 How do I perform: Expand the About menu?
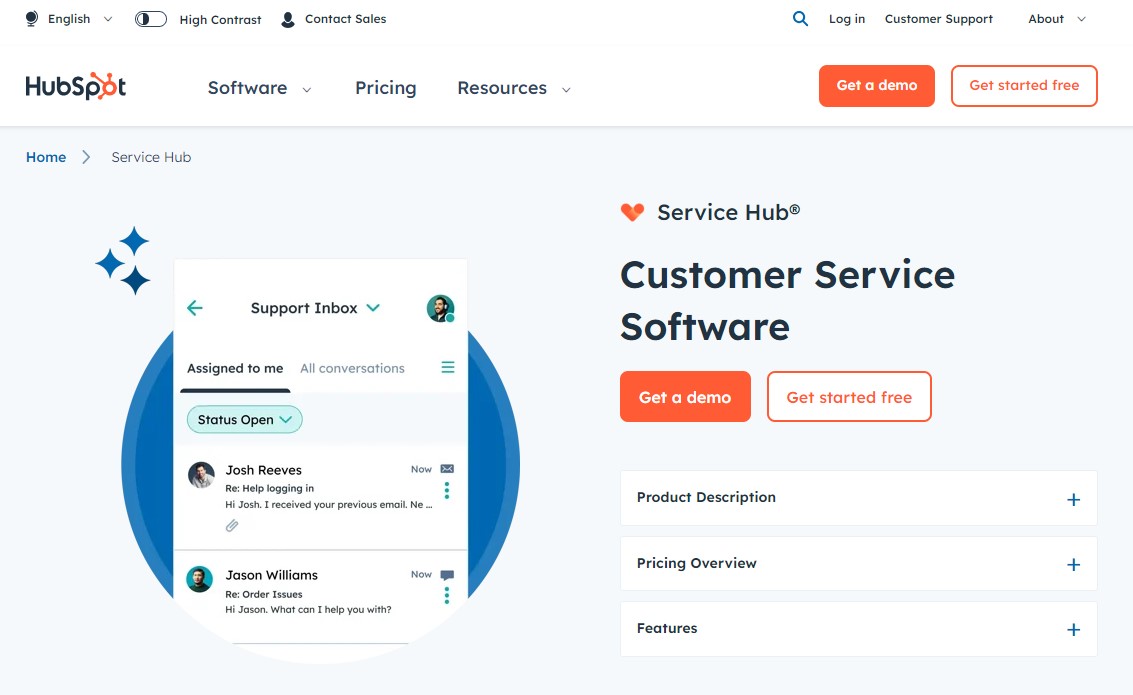tap(1053, 18)
